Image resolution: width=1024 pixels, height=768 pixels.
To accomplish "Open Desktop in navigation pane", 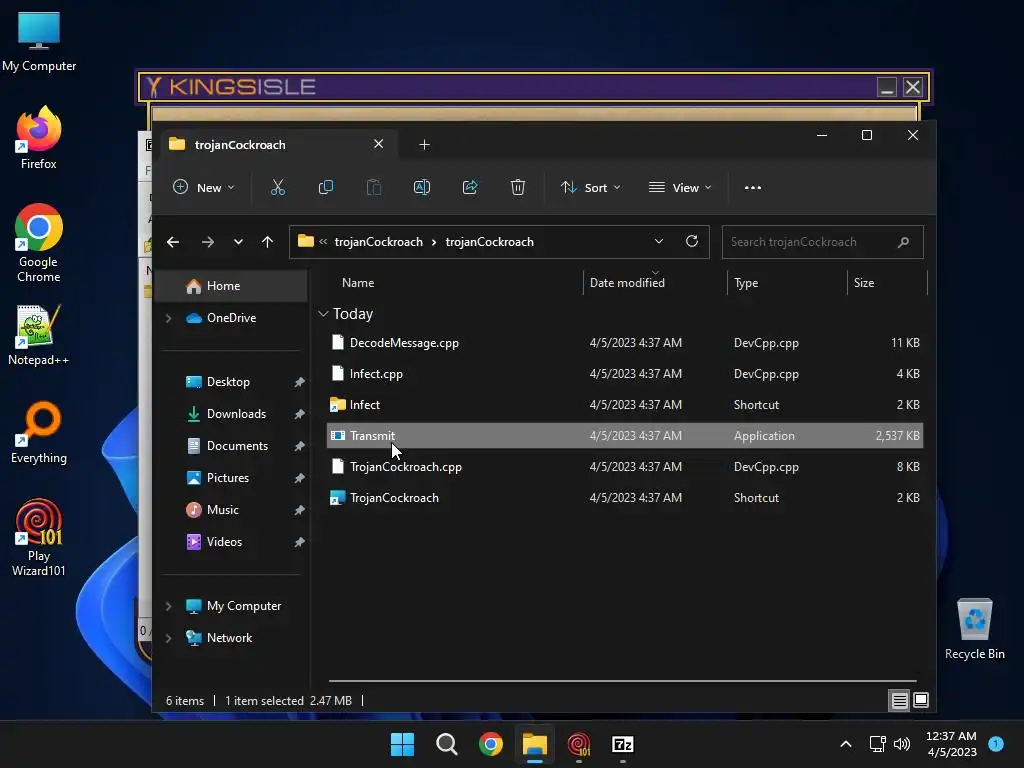I will coord(228,382).
